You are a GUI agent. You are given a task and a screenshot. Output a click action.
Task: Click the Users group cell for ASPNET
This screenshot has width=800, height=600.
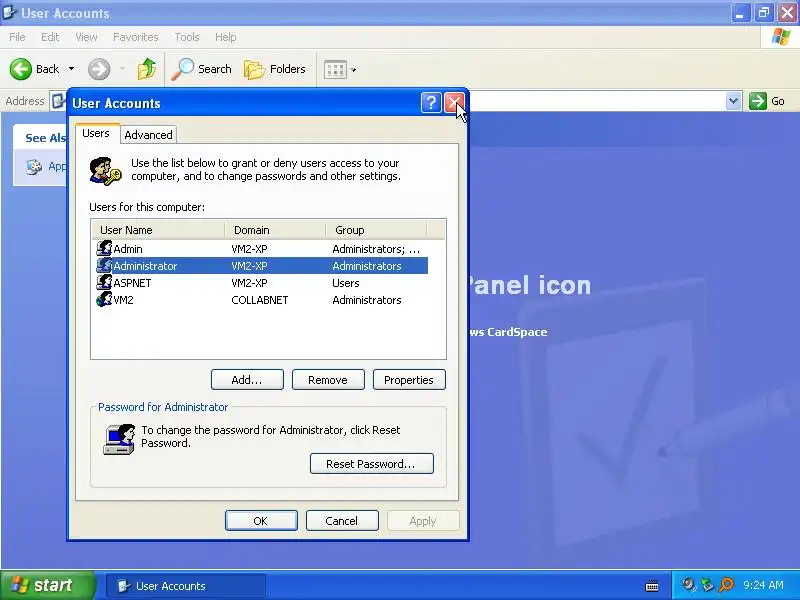click(346, 283)
